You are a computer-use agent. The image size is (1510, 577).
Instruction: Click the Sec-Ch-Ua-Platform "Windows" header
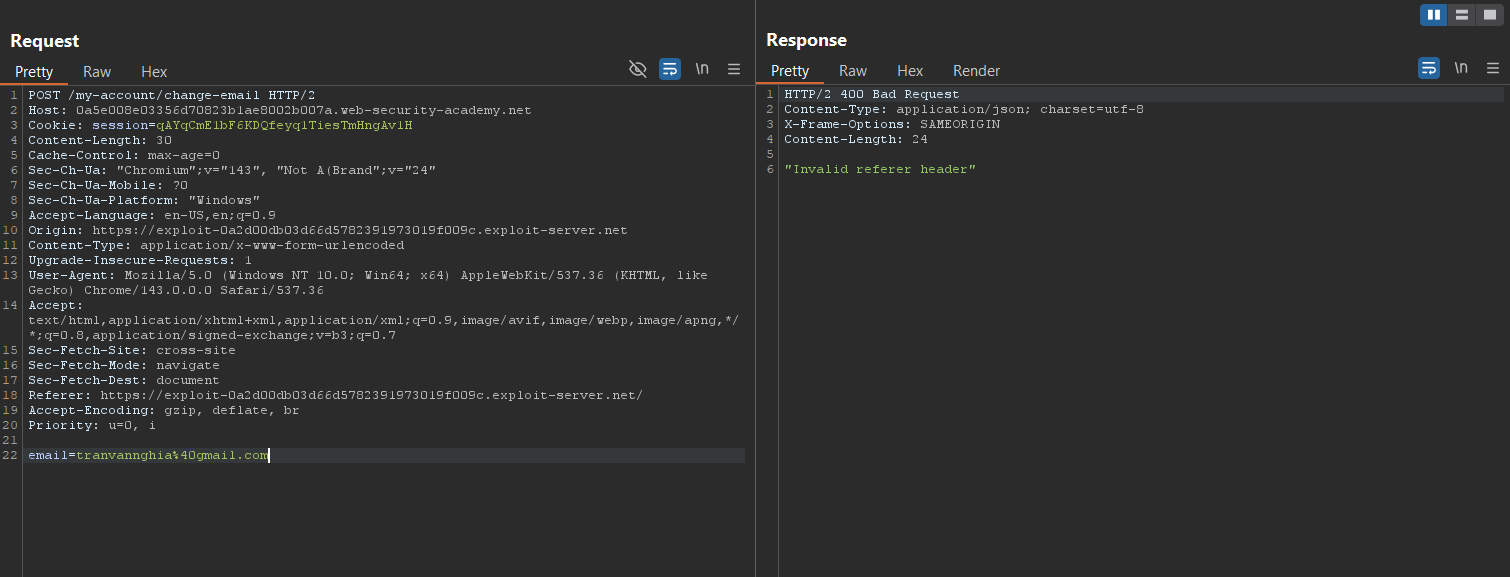click(x=144, y=200)
